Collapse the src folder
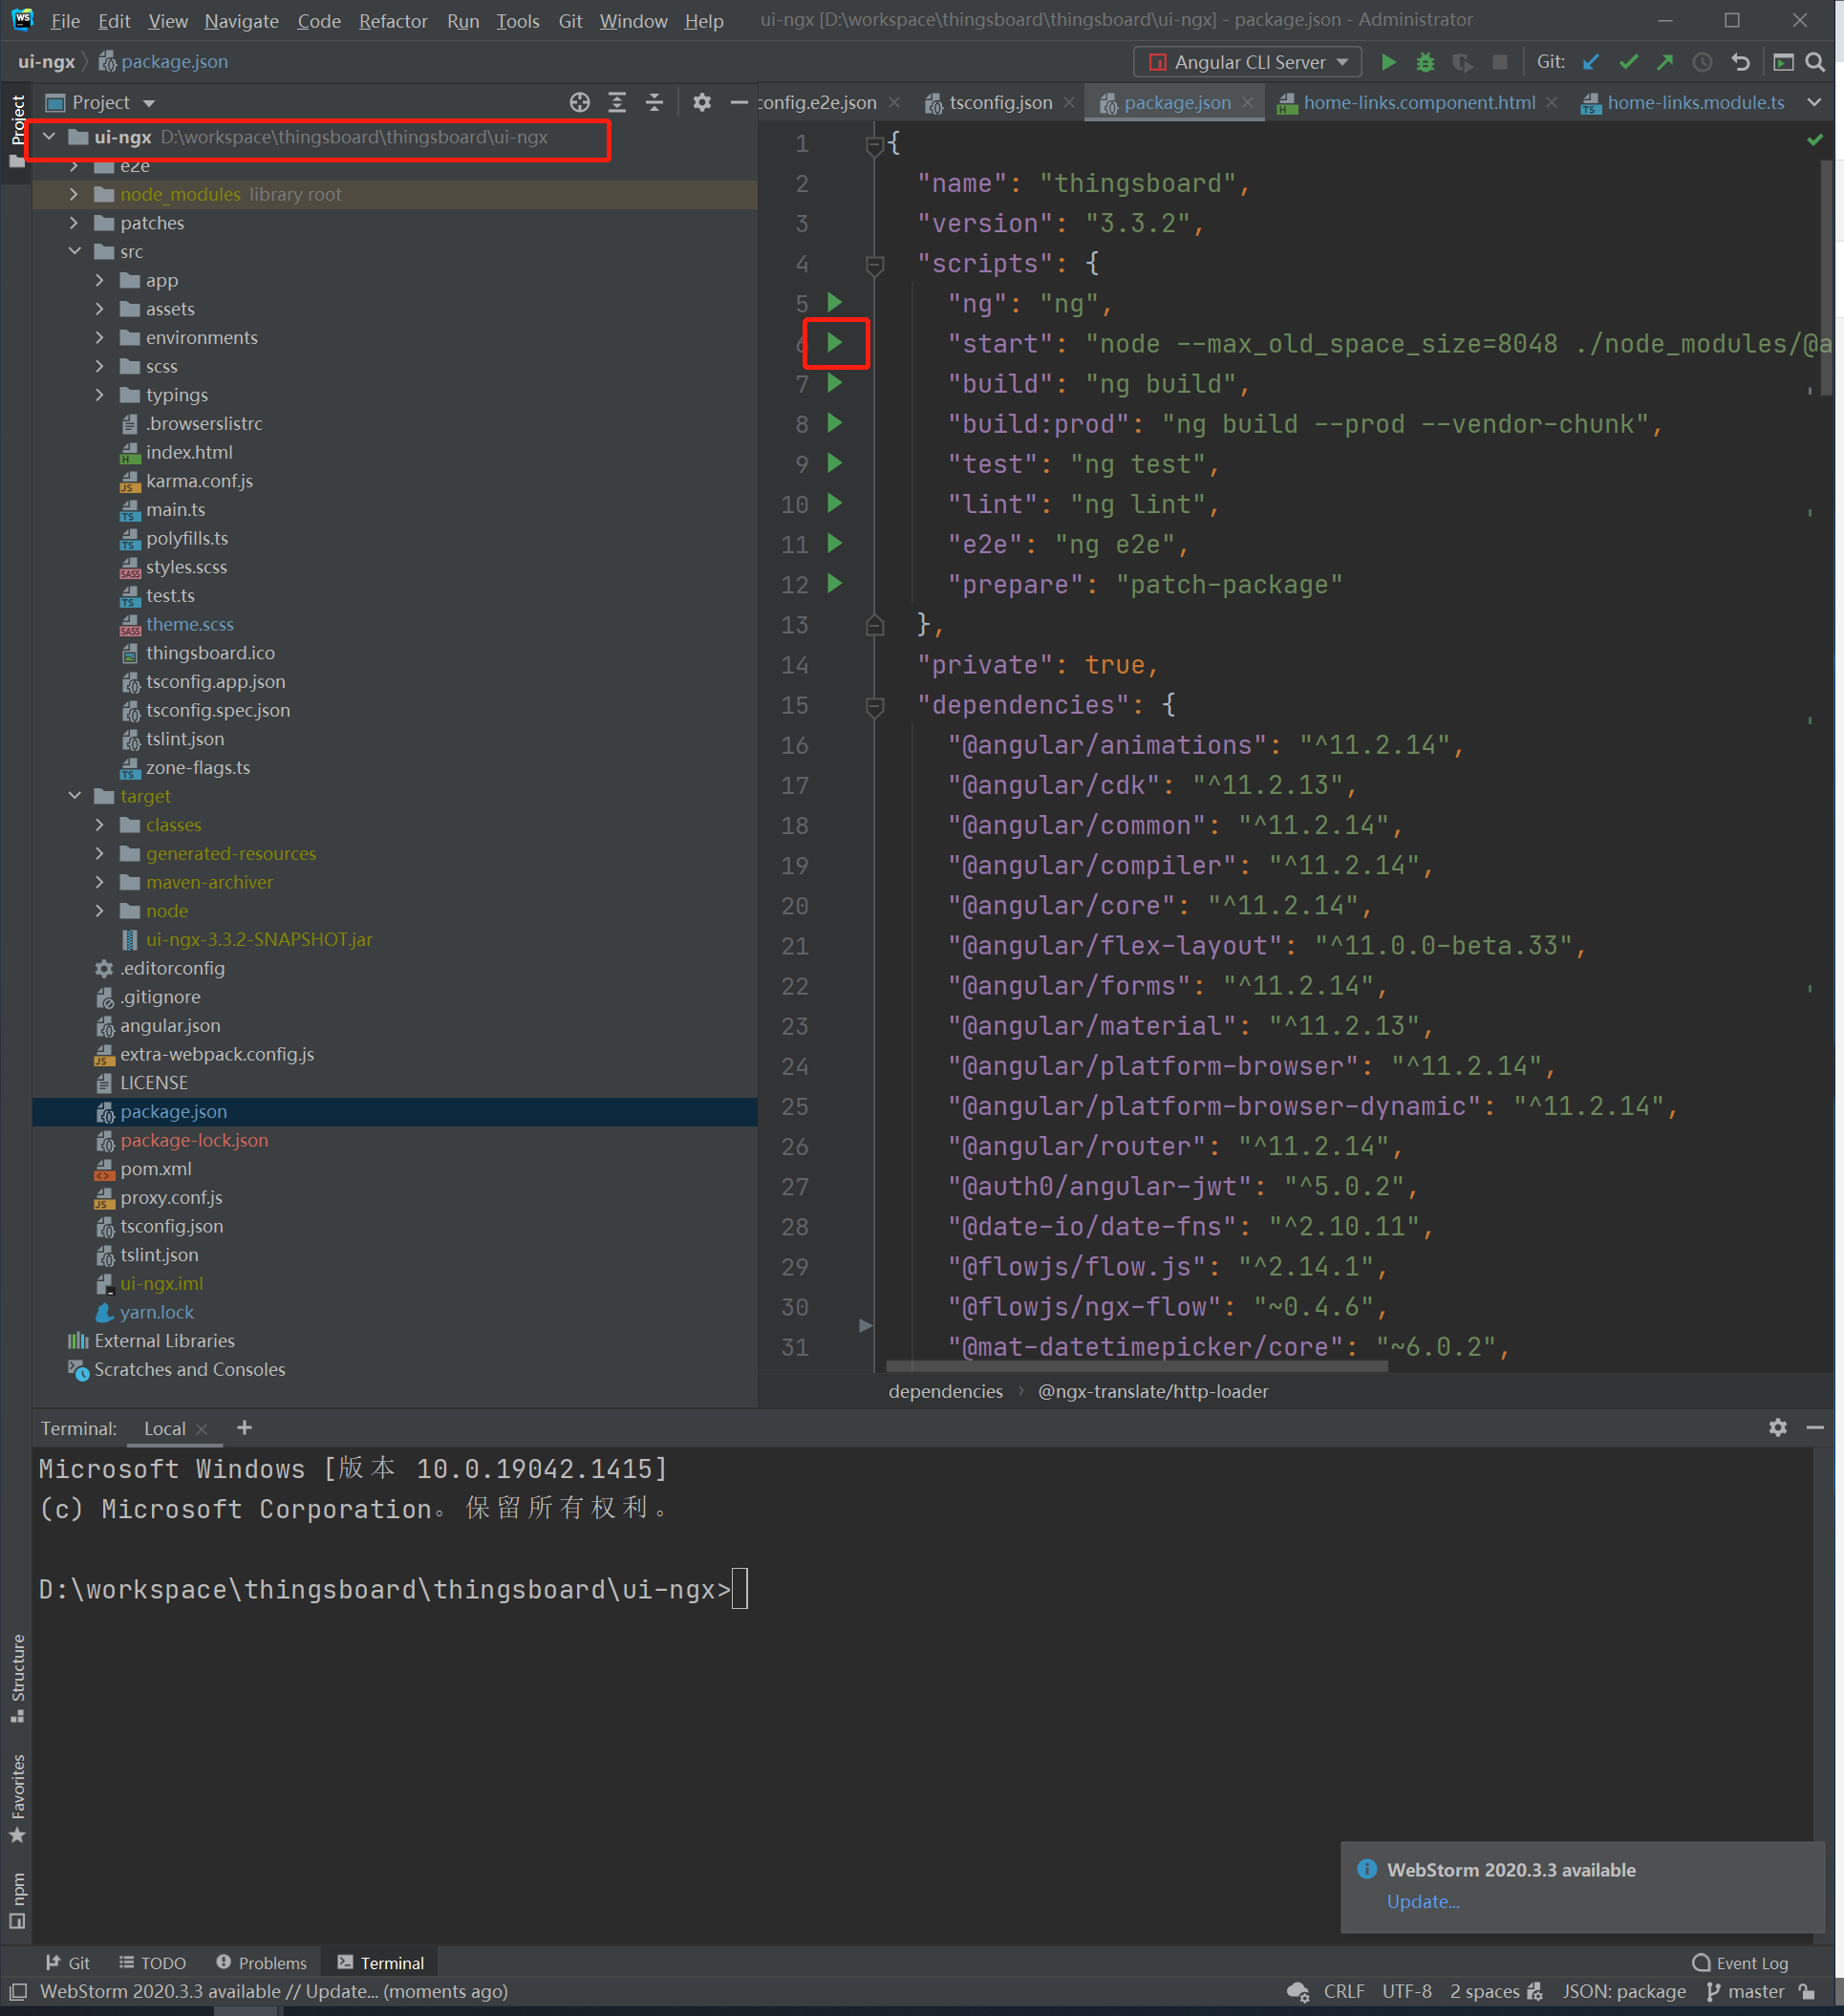 (74, 251)
